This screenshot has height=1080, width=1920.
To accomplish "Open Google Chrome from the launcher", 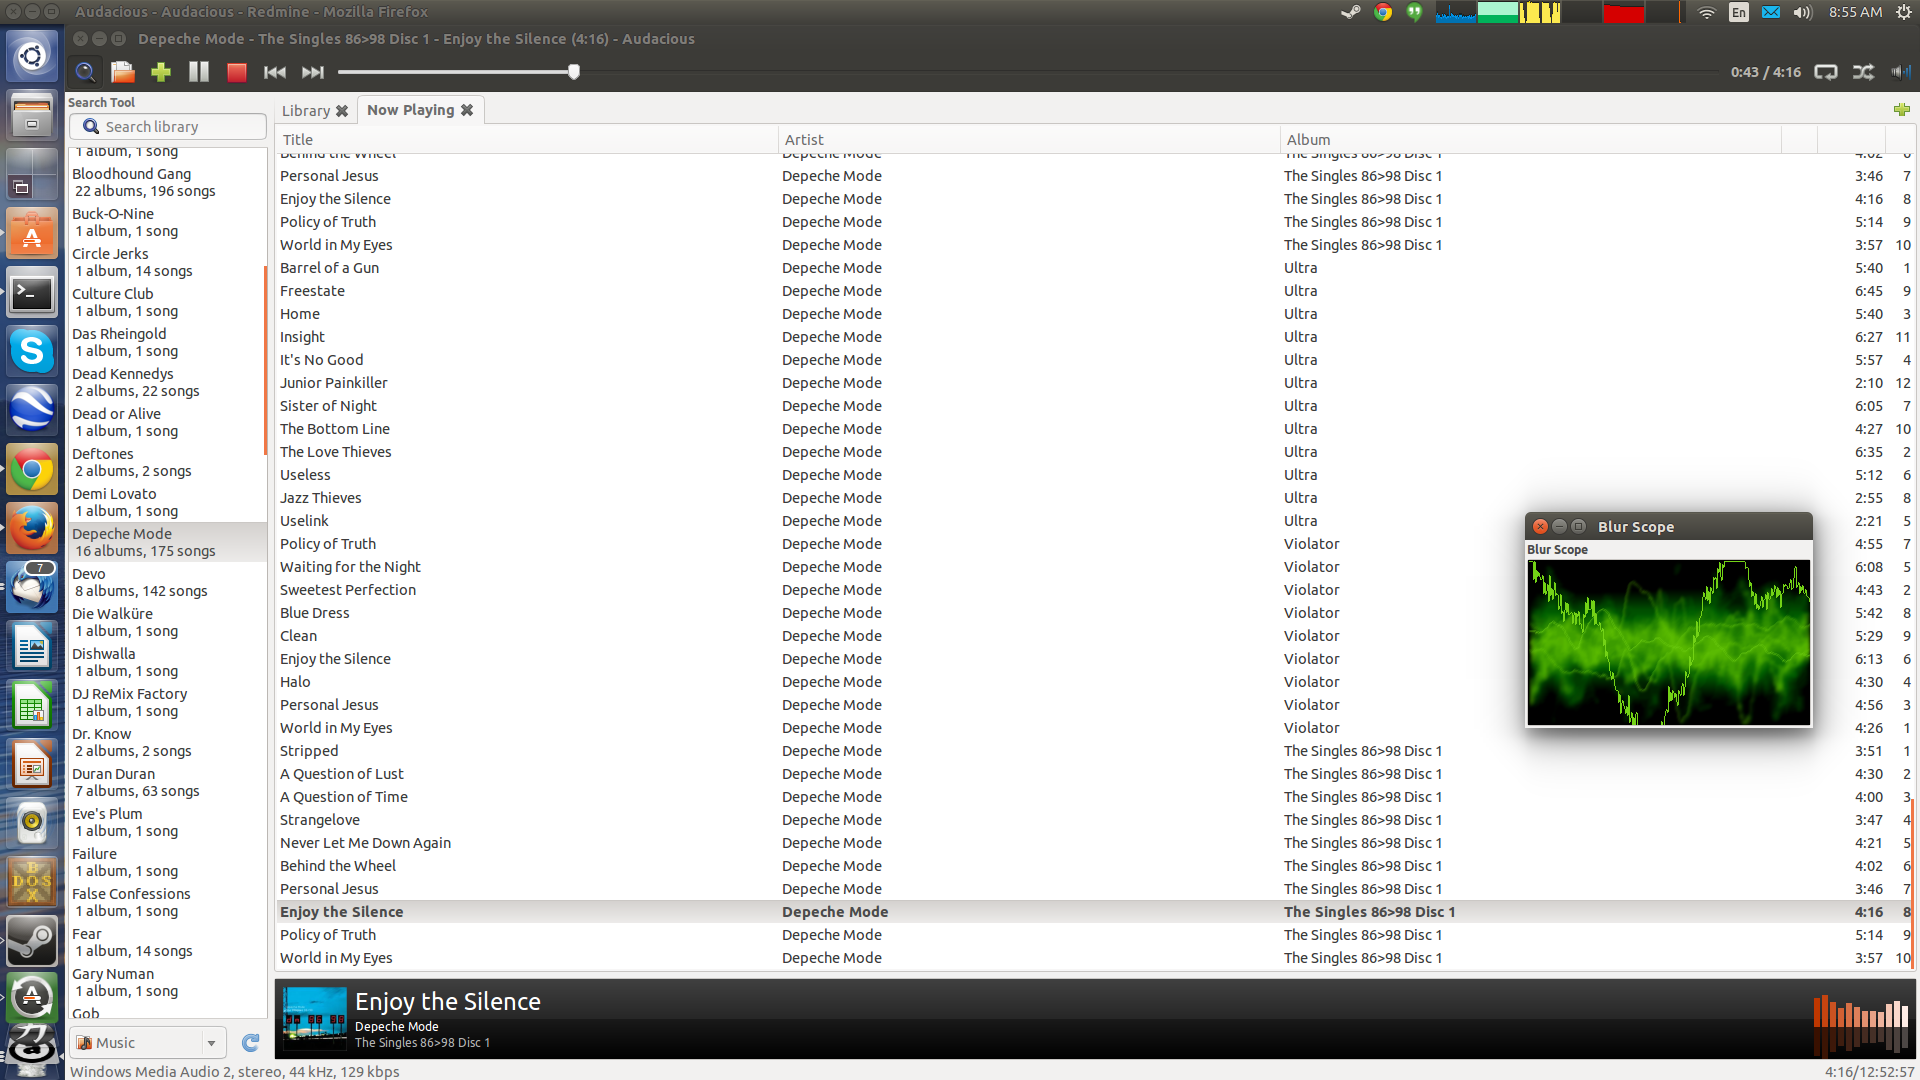I will click(32, 469).
